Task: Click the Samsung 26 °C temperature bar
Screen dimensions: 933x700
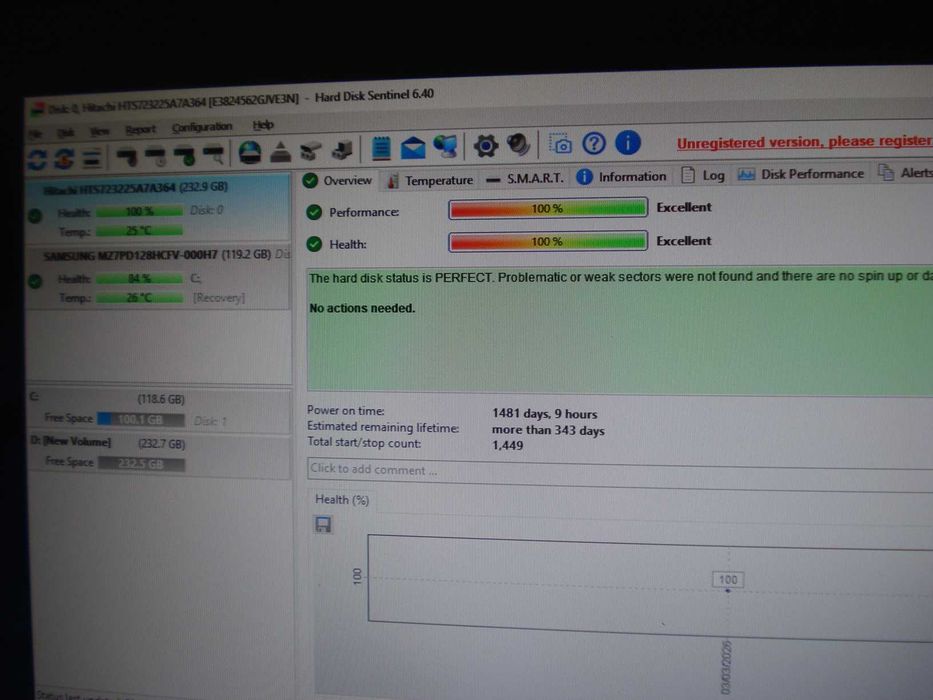Action: (139, 298)
